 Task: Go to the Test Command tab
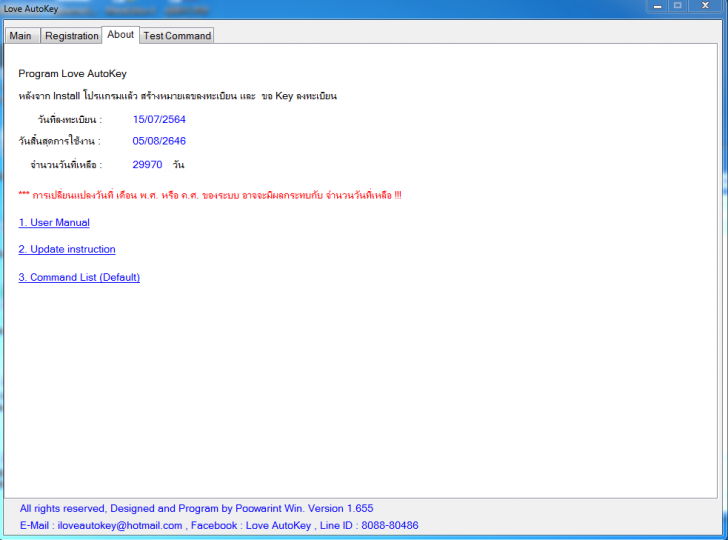(x=177, y=36)
